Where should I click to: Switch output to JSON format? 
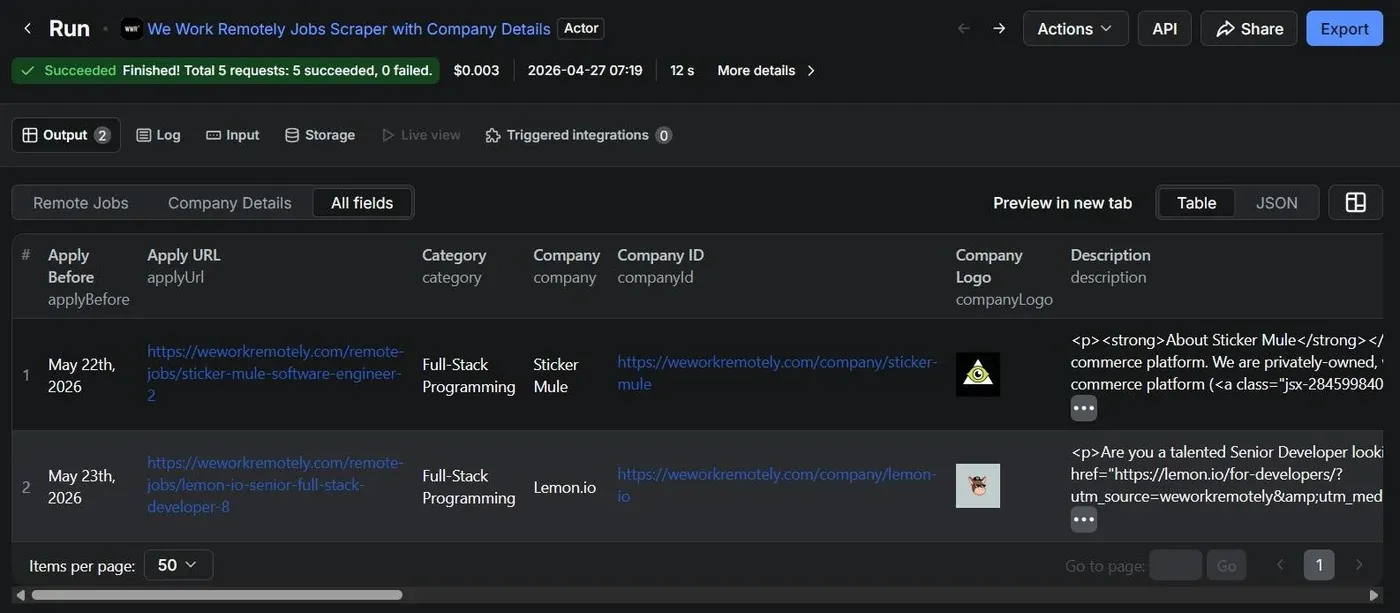[1277, 203]
